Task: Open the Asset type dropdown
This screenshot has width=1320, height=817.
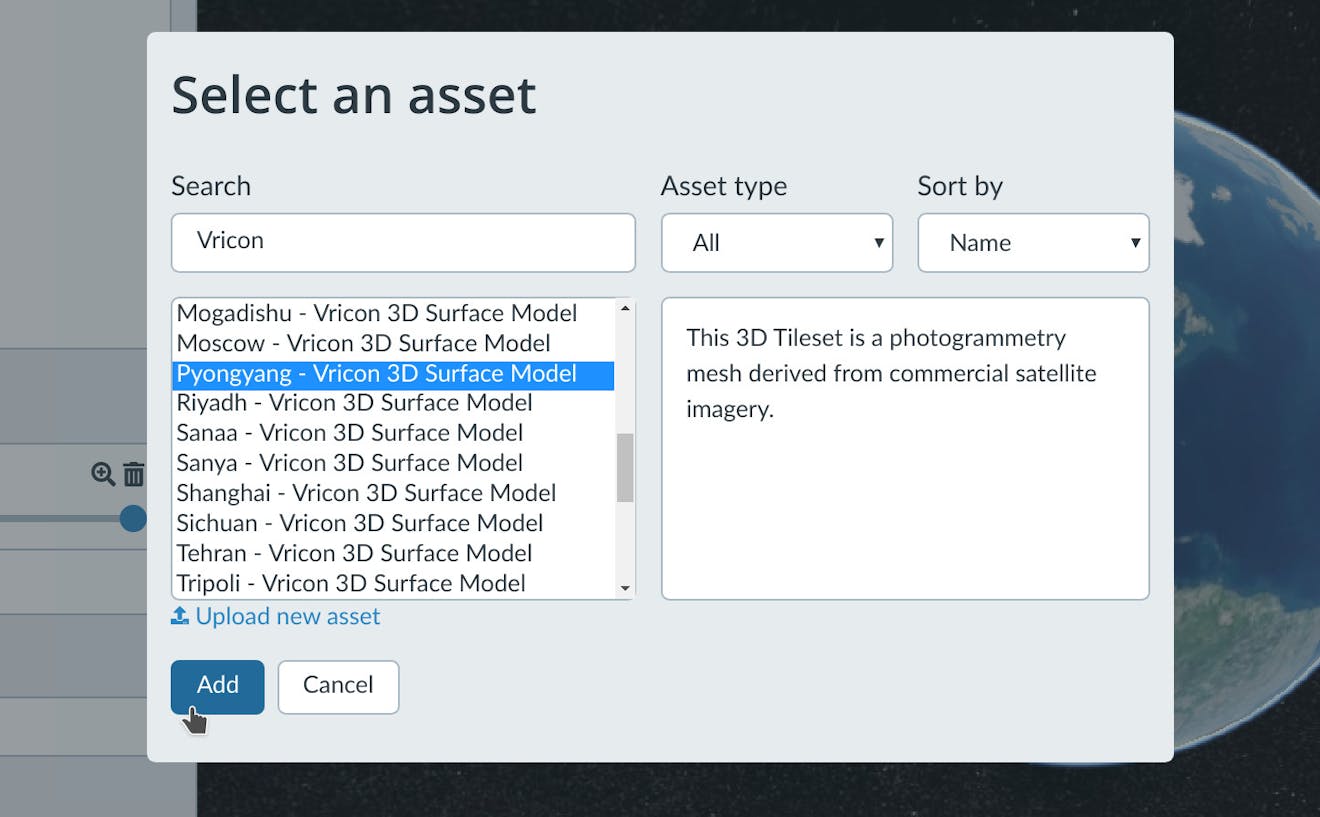Action: pyautogui.click(x=776, y=243)
